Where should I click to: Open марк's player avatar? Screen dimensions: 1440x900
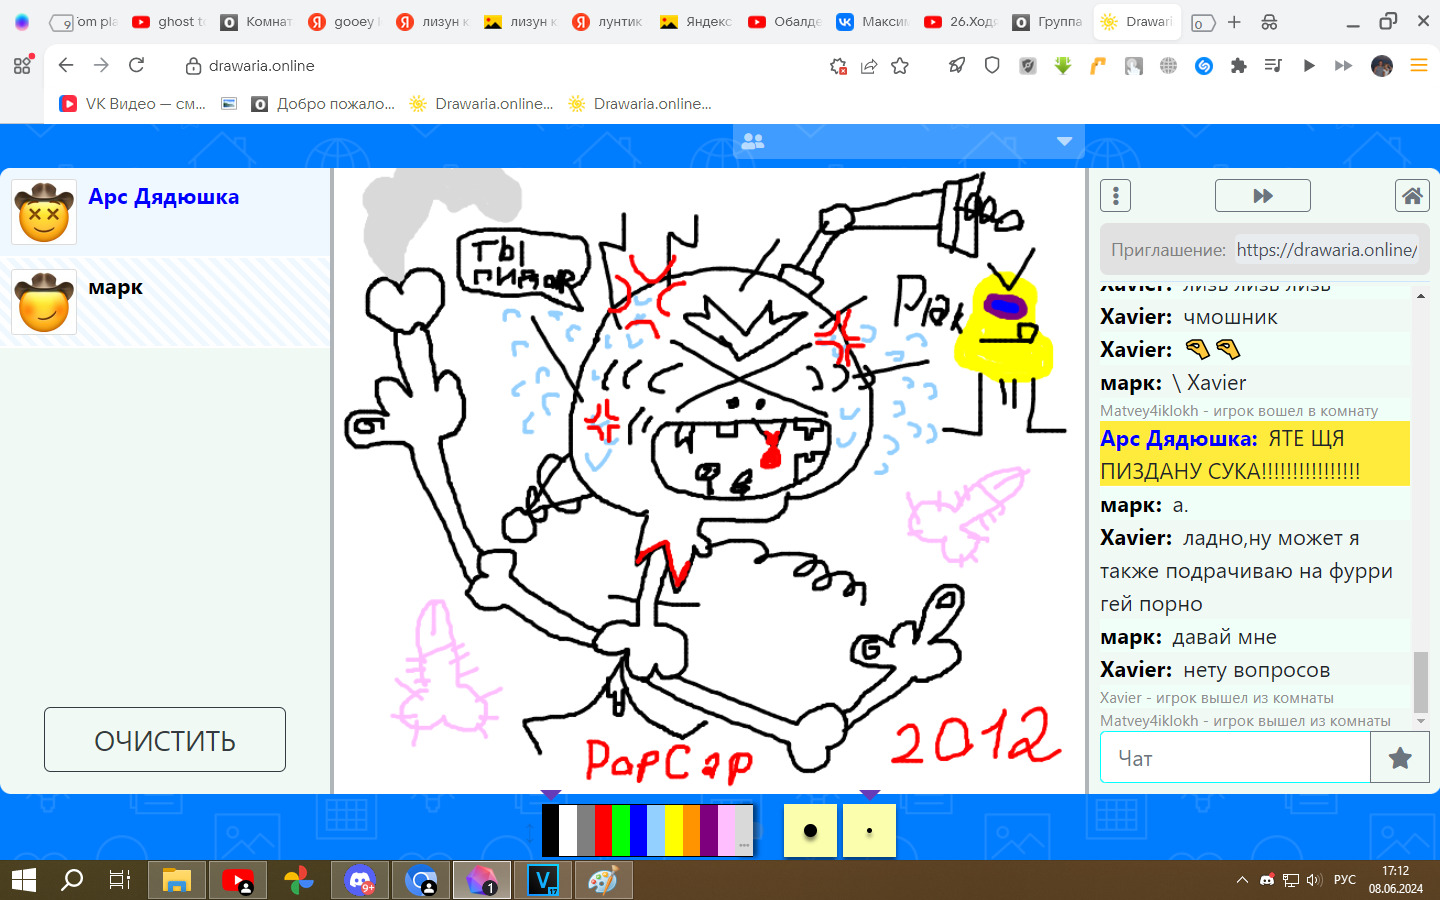[x=44, y=302]
